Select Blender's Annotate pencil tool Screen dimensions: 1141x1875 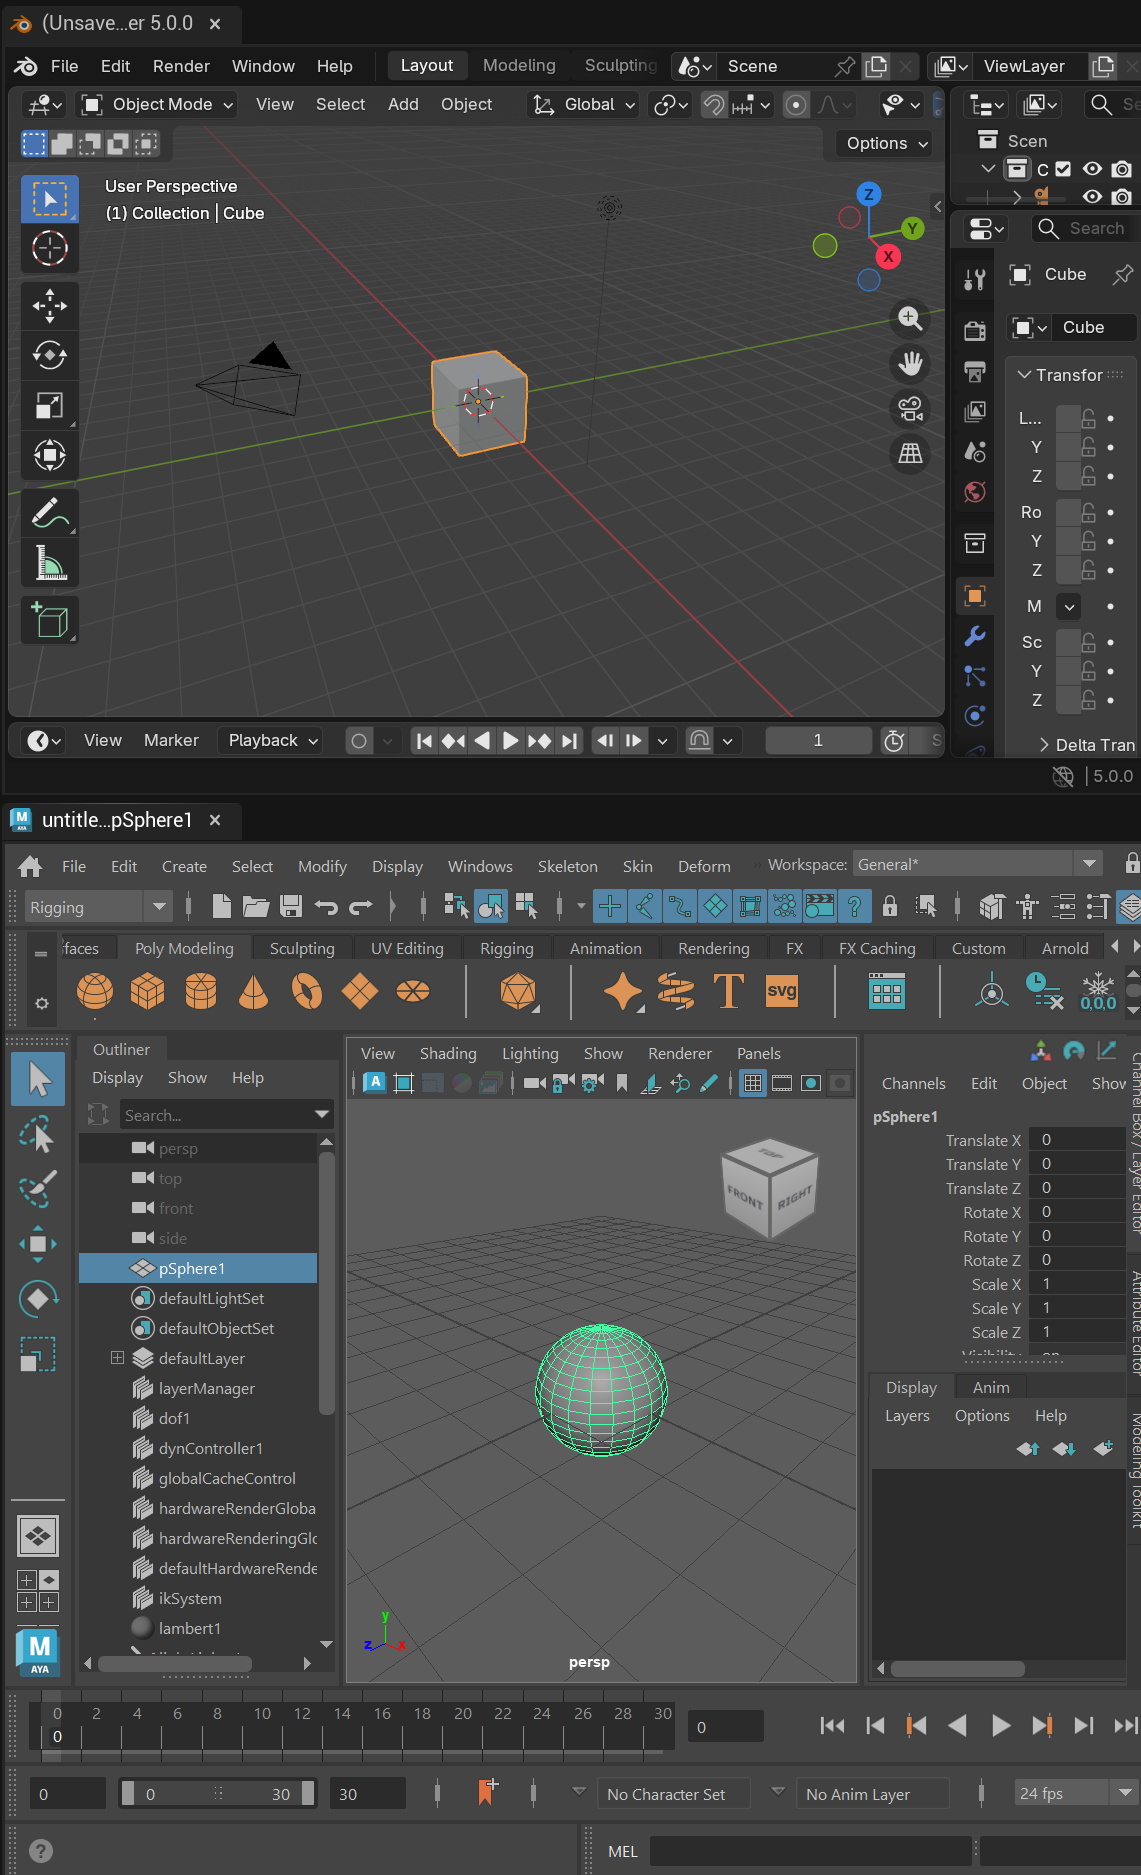pyautogui.click(x=49, y=514)
